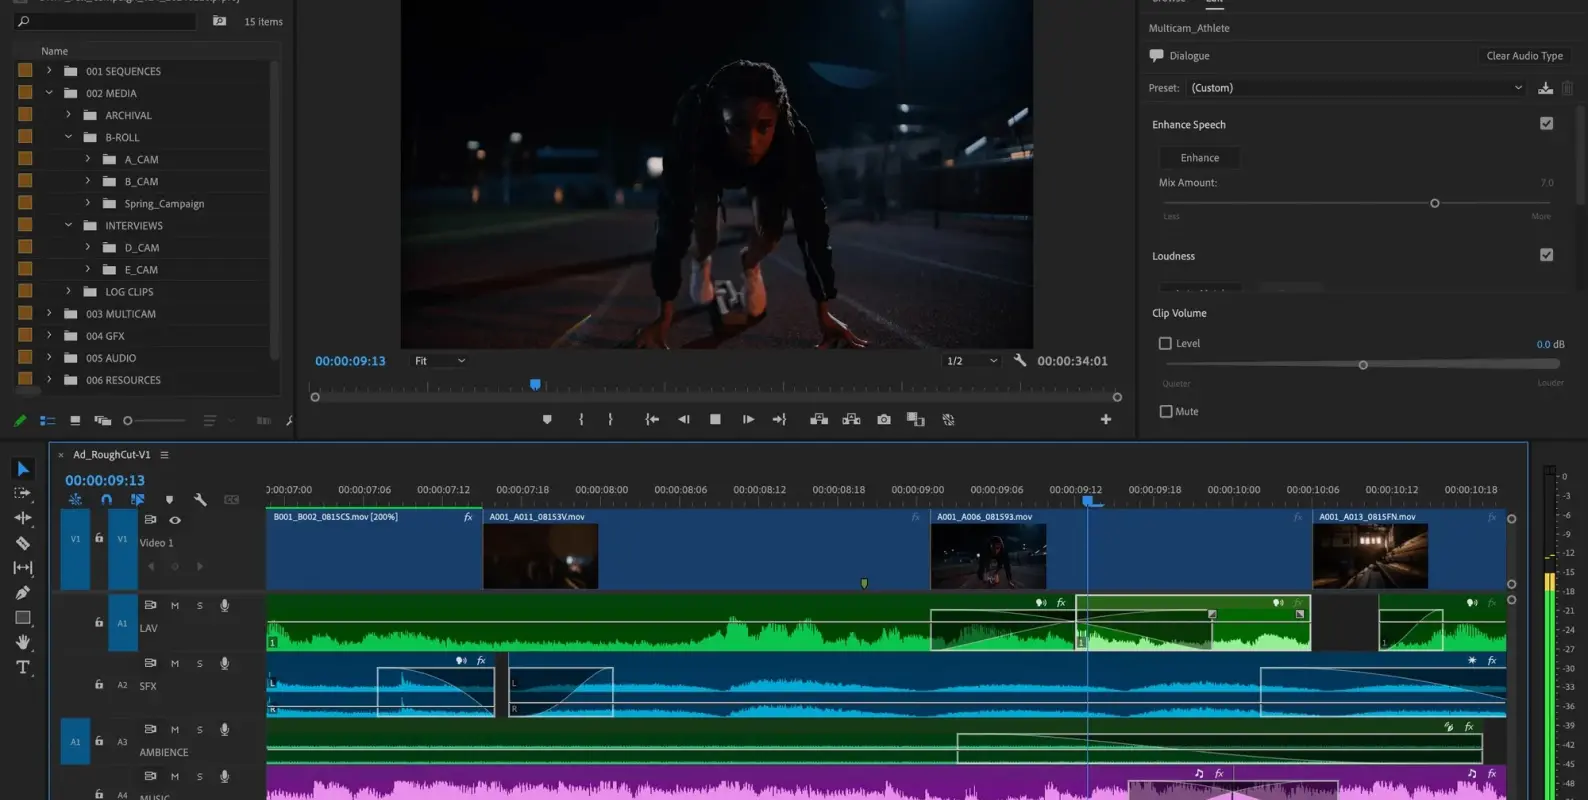Toggle Video 1 track output eye
The height and width of the screenshot is (800, 1588).
175,520
